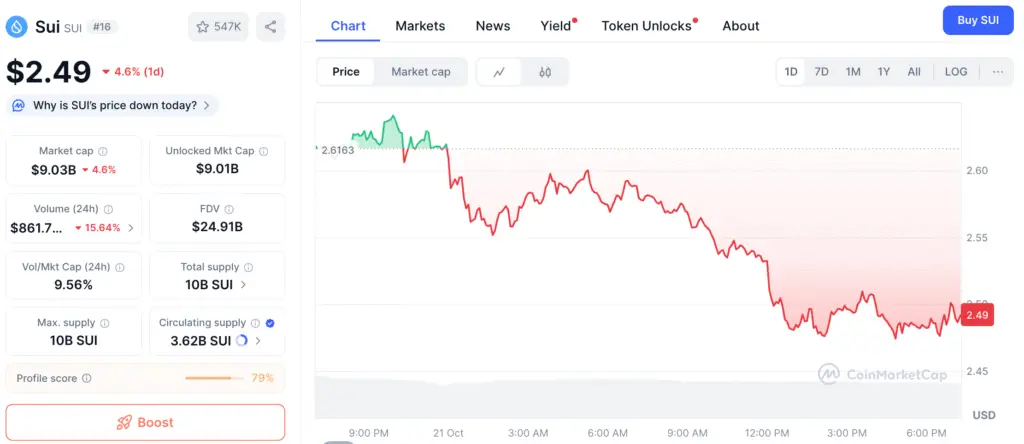Viewport: 1024px width, 444px height.
Task: Click the Profile score progress bar
Action: (214, 379)
